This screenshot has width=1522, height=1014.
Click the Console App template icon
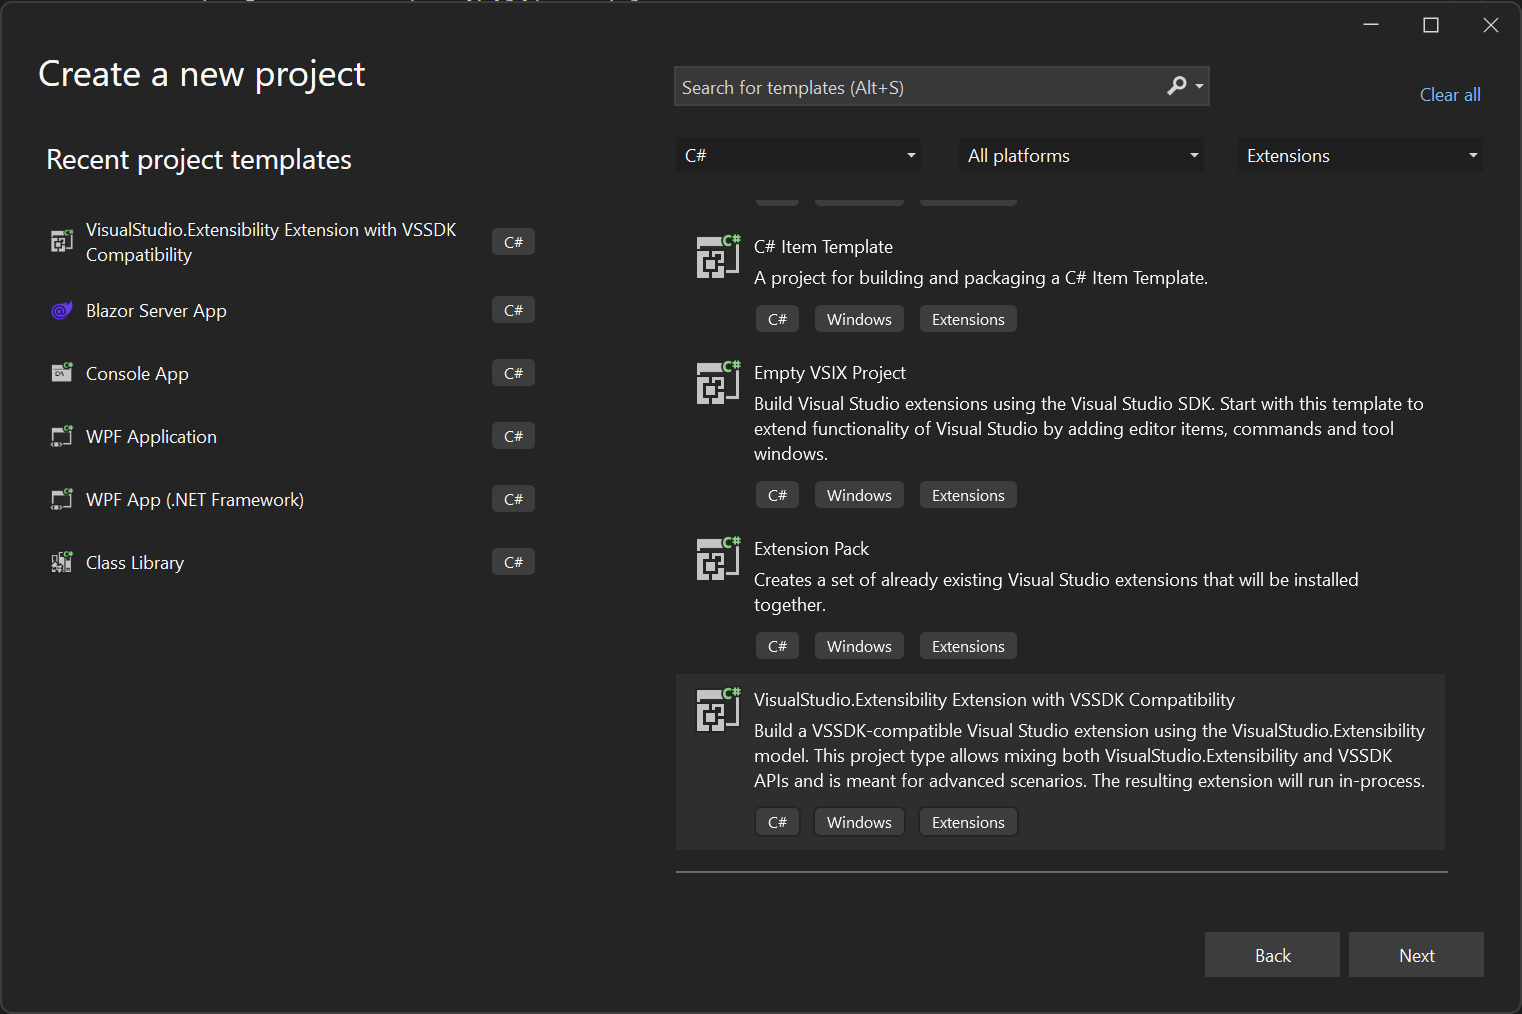pos(62,373)
